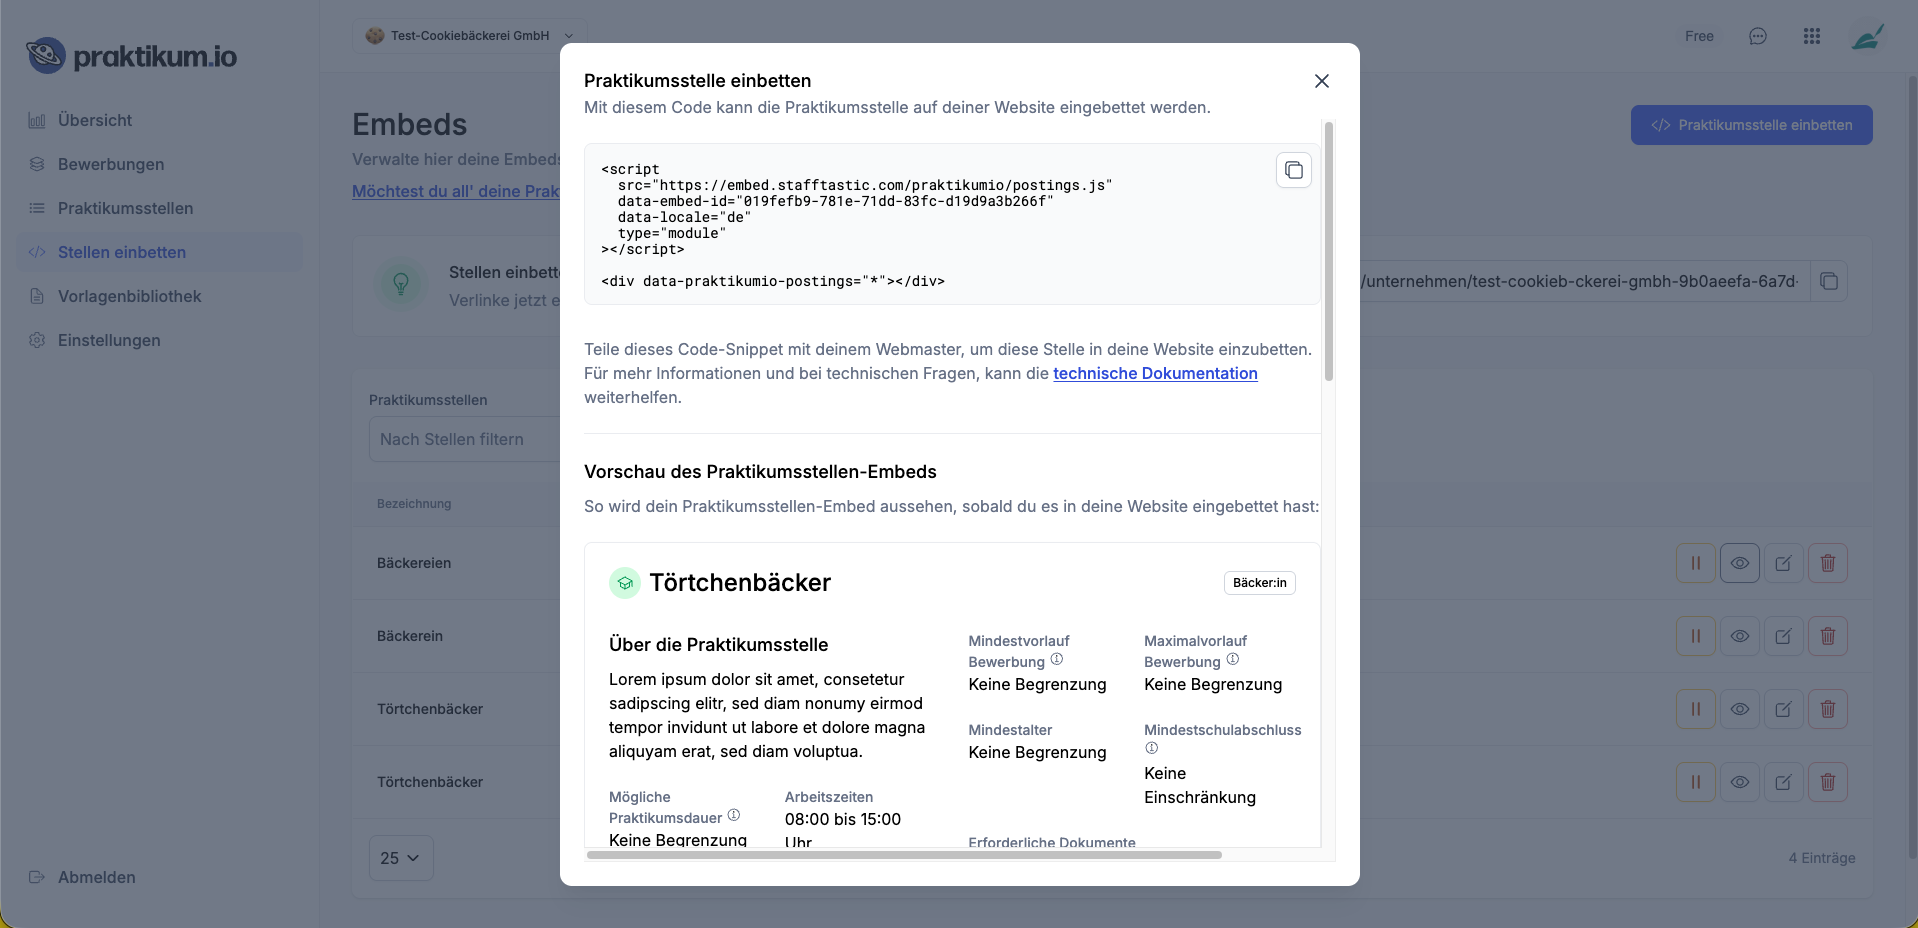Edit the Bäckerein embed entry
1918x928 pixels.
(x=1784, y=636)
